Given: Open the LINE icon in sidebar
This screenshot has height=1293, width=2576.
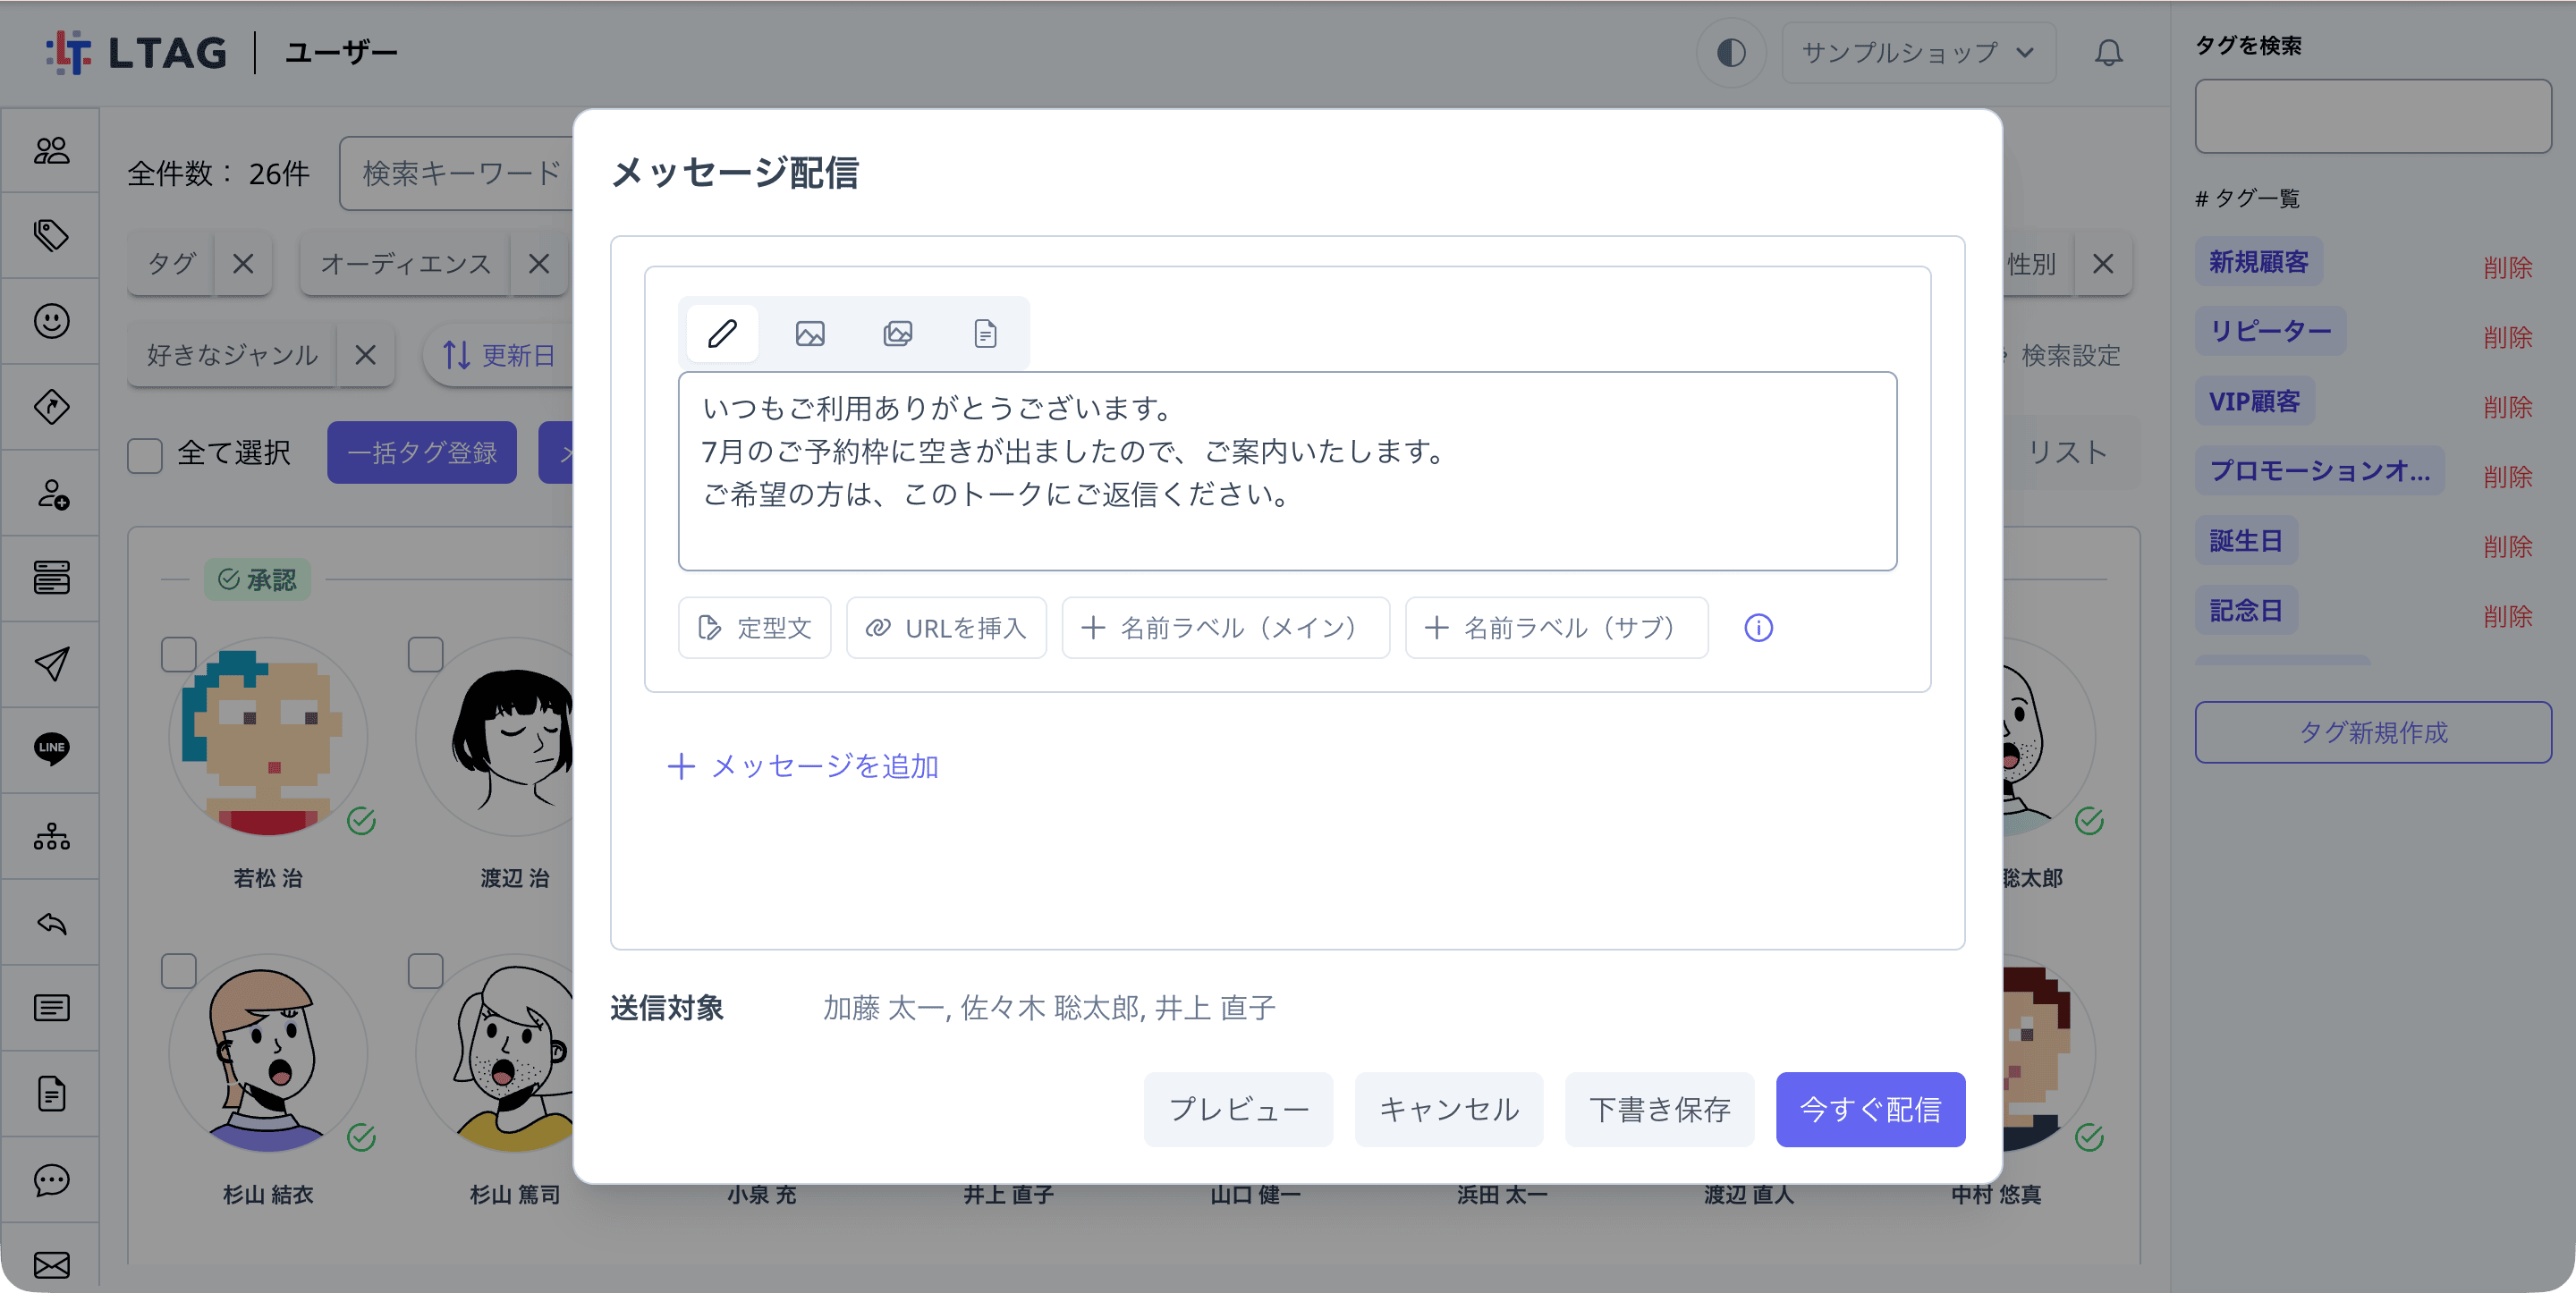Looking at the screenshot, I should tap(51, 748).
